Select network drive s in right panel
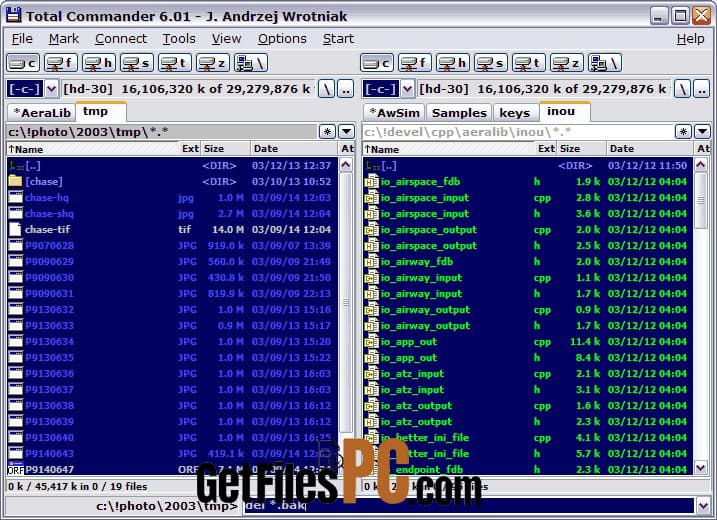The width and height of the screenshot is (717, 520). [x=491, y=63]
